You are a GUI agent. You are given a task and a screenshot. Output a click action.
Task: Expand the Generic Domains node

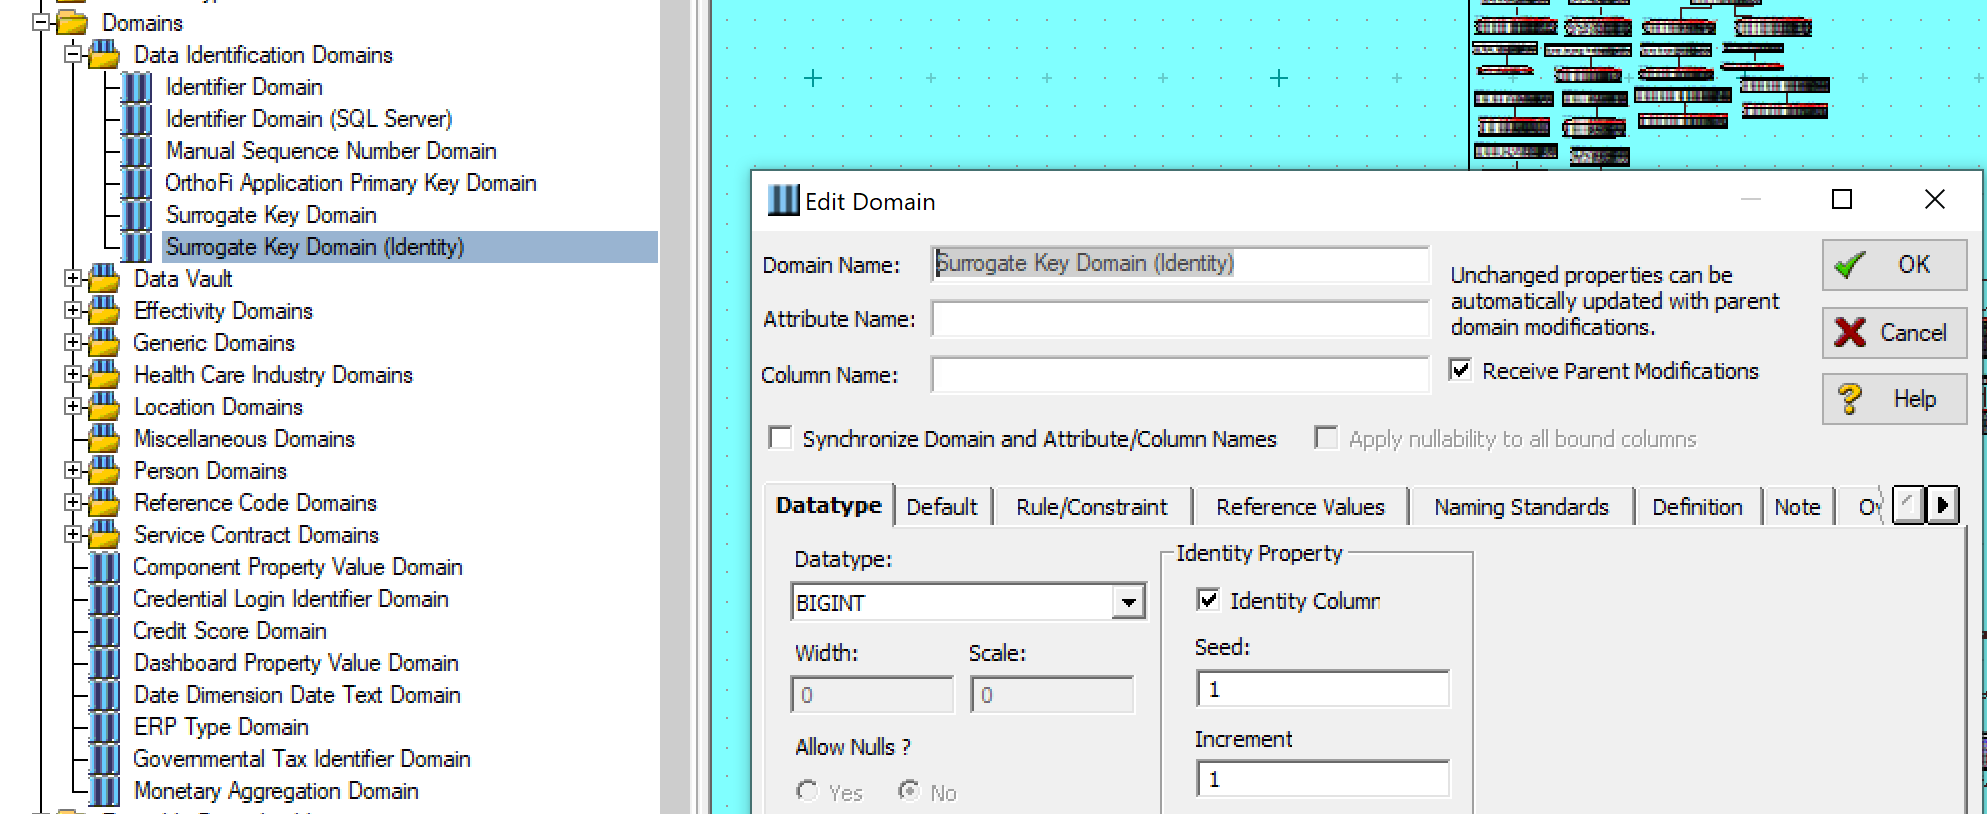click(73, 342)
